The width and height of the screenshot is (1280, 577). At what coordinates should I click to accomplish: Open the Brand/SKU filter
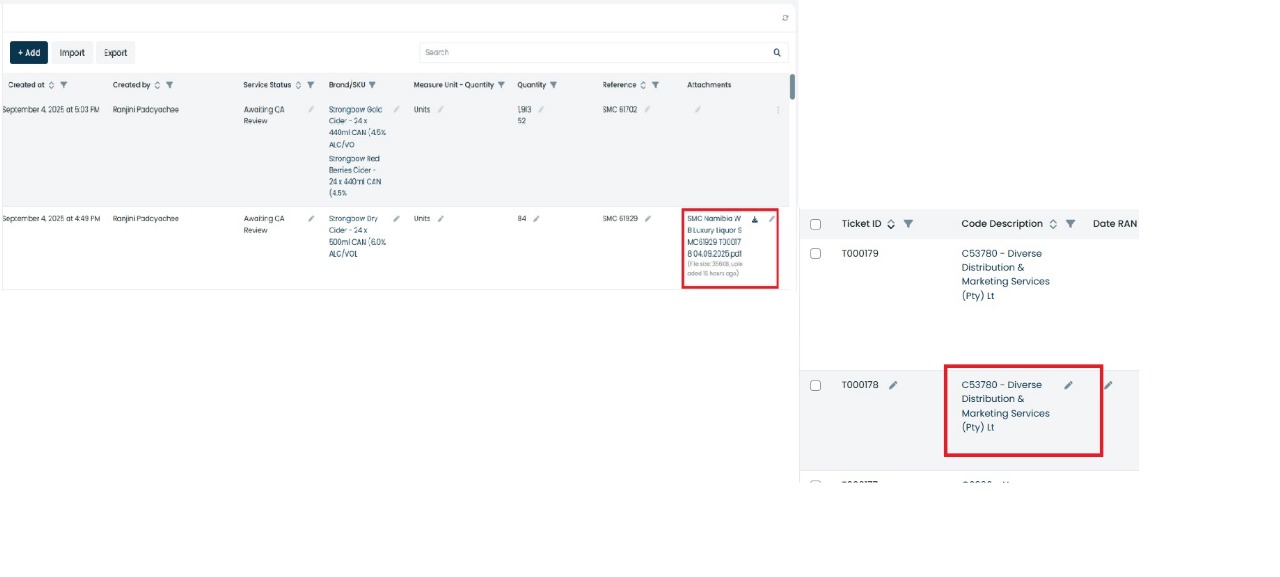(372, 85)
